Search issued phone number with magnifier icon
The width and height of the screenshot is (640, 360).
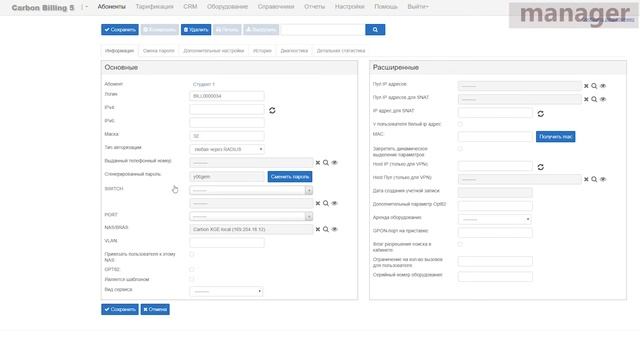pos(326,162)
